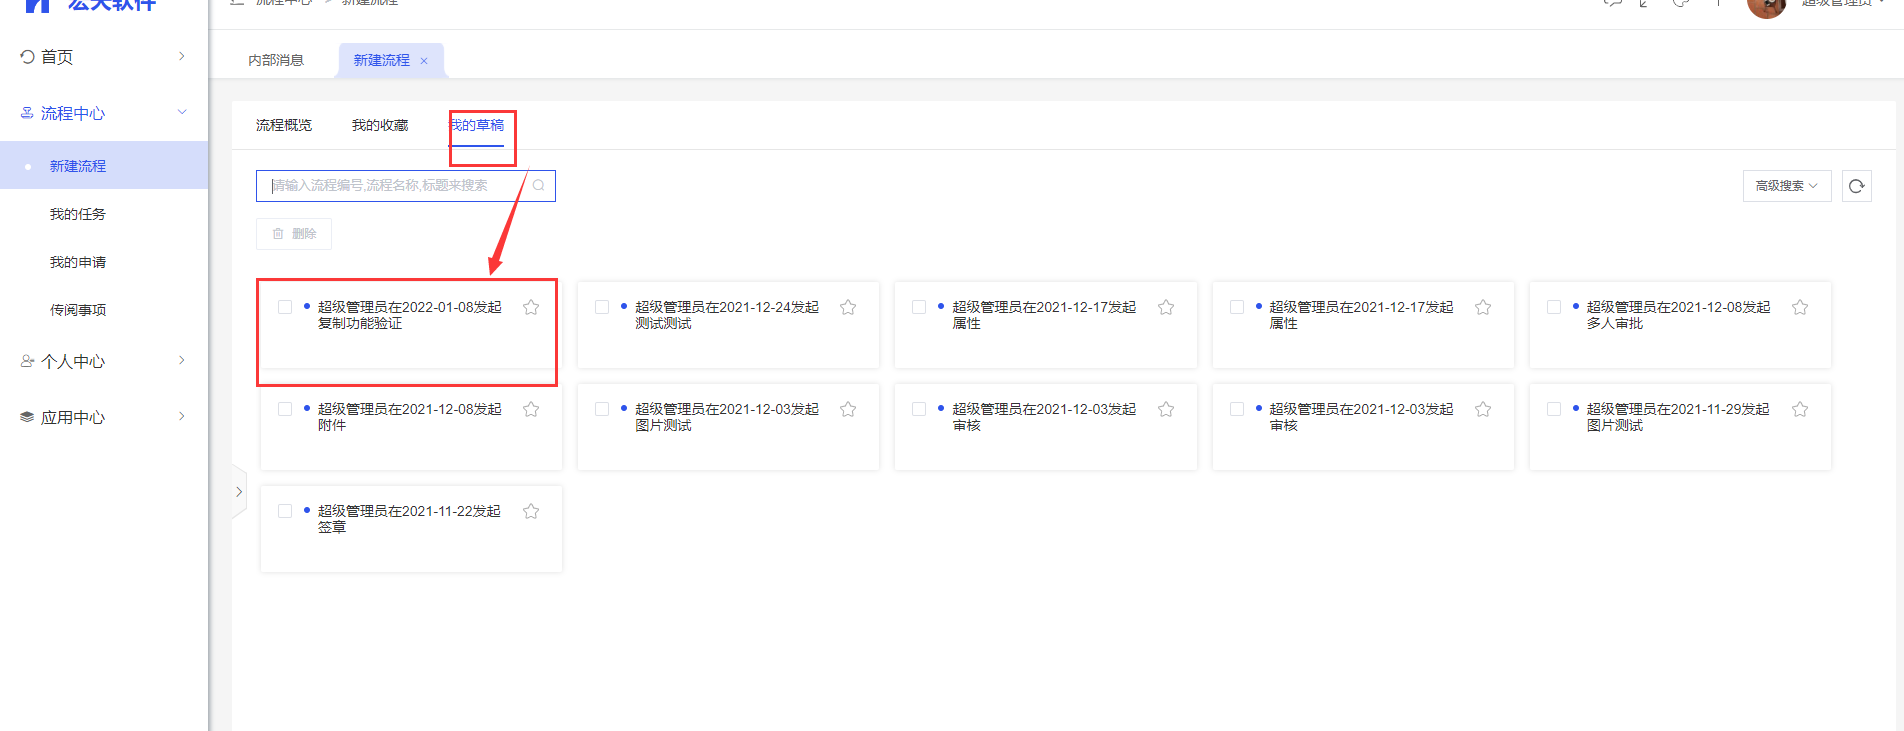Click the 首页 home icon in sidebar
The image size is (1904, 731).
pos(27,57)
